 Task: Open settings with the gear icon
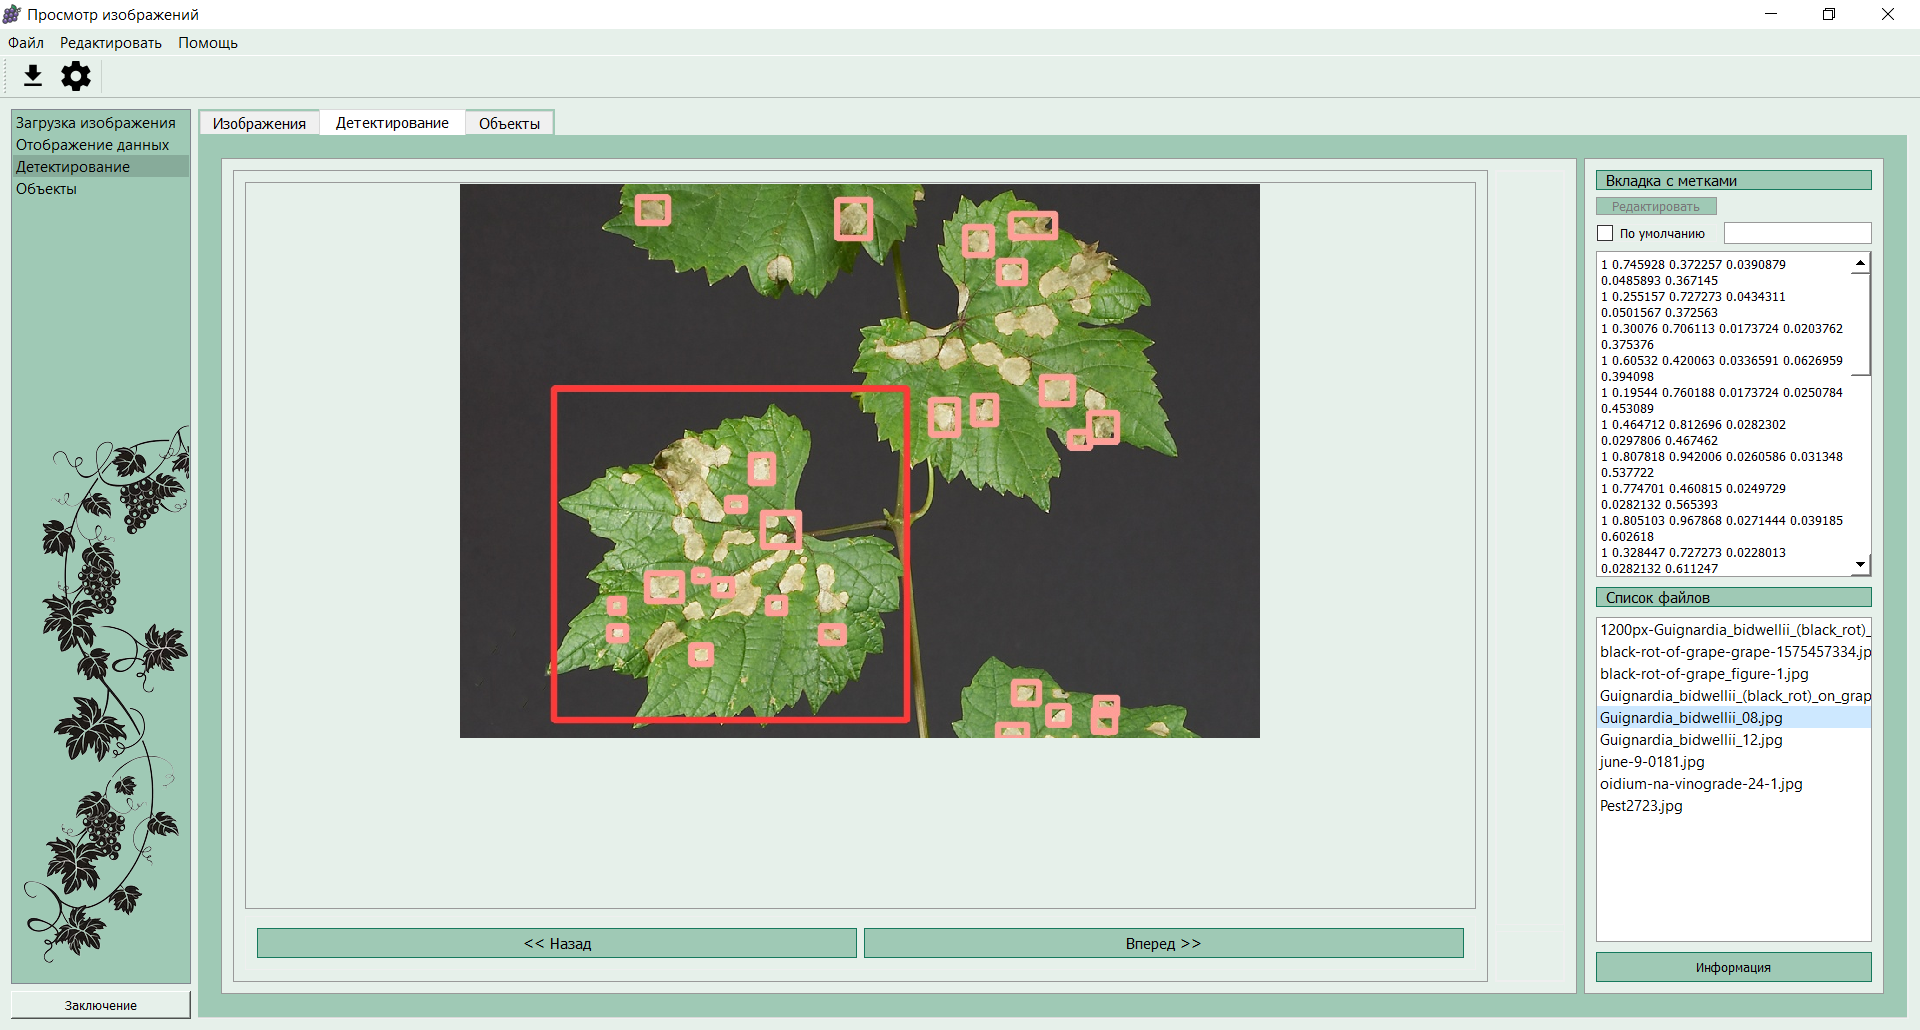point(76,76)
